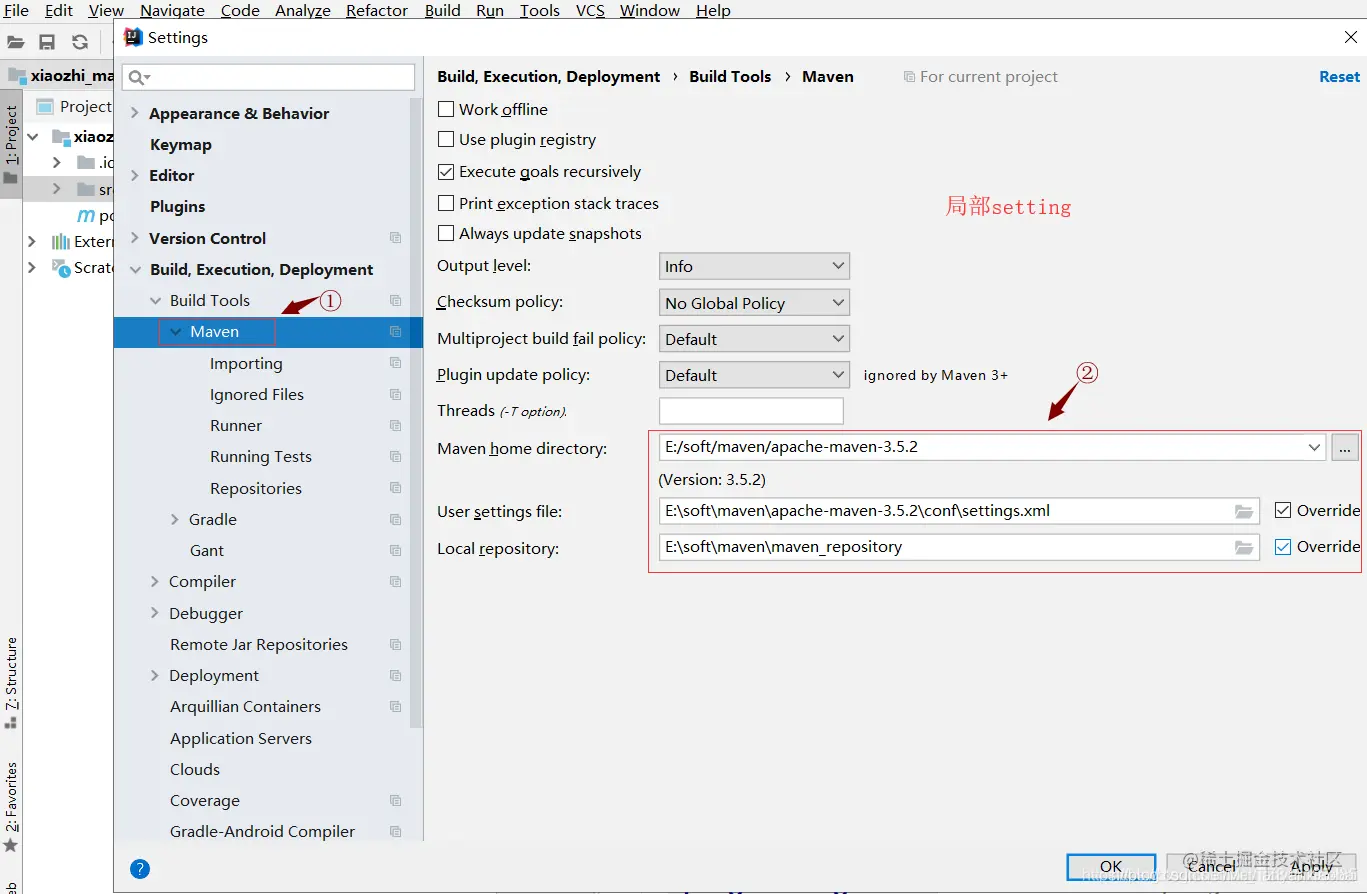Expand the Appearance & Behavior section
Screen dimensions: 1367x894
click(x=135, y=113)
